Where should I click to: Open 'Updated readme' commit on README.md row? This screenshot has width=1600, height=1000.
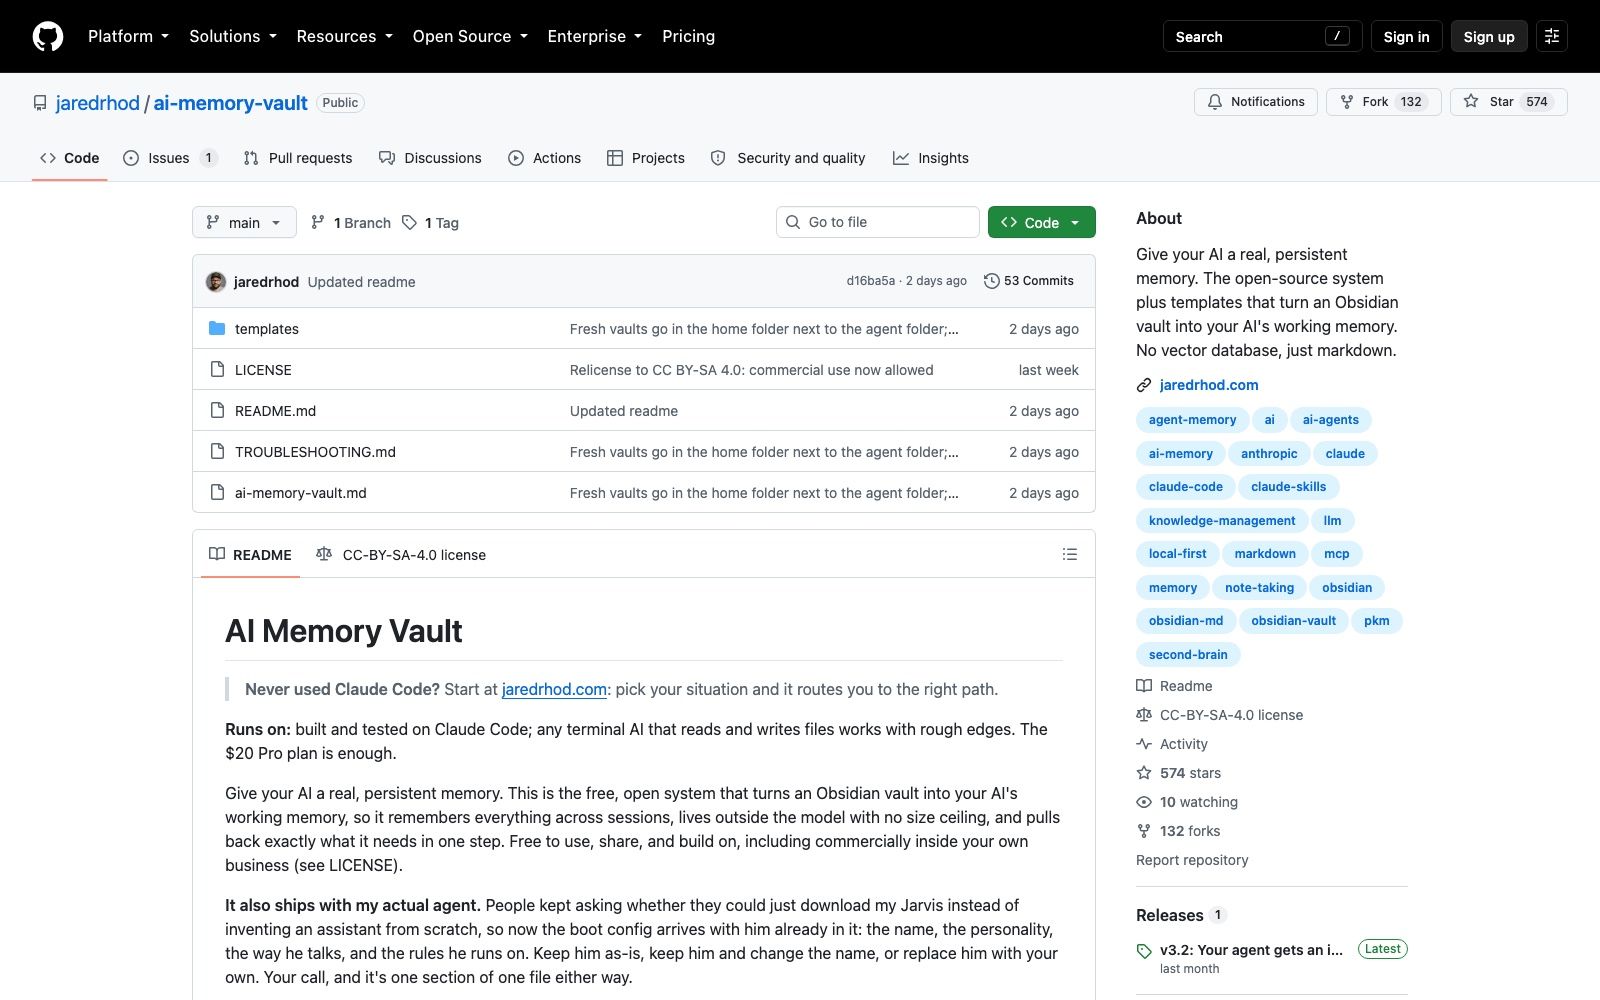pyautogui.click(x=624, y=411)
